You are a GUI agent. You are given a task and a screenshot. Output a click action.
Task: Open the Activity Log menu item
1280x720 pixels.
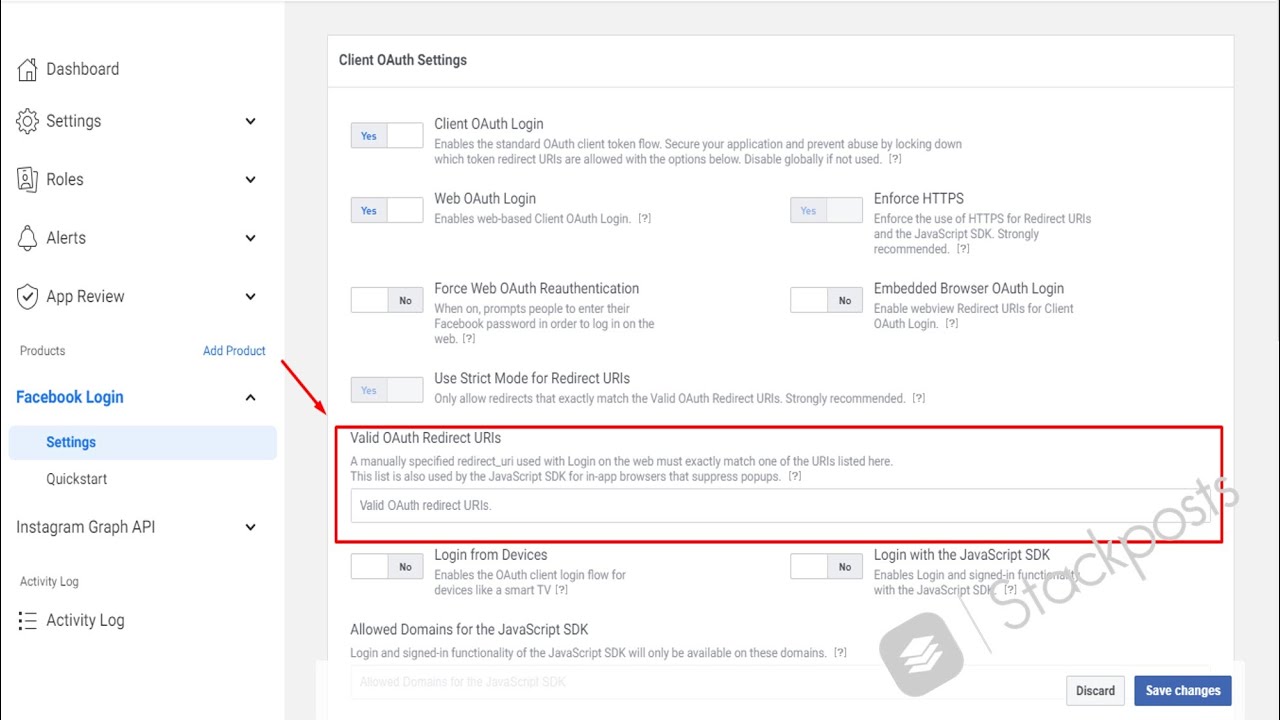[85, 620]
